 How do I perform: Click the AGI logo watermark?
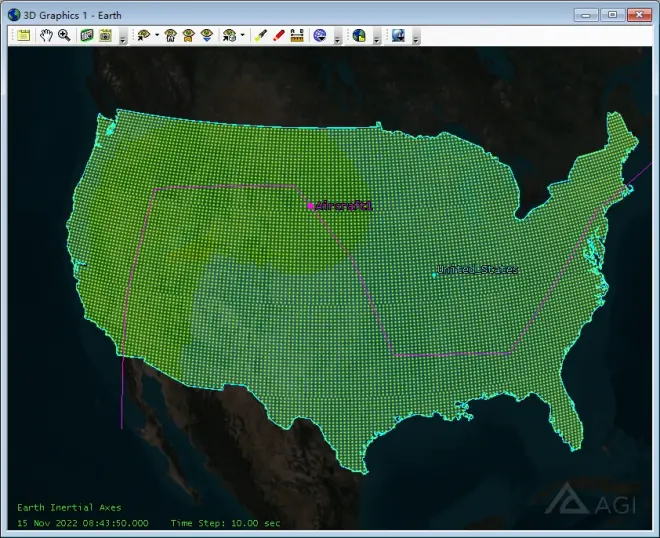pyautogui.click(x=593, y=504)
